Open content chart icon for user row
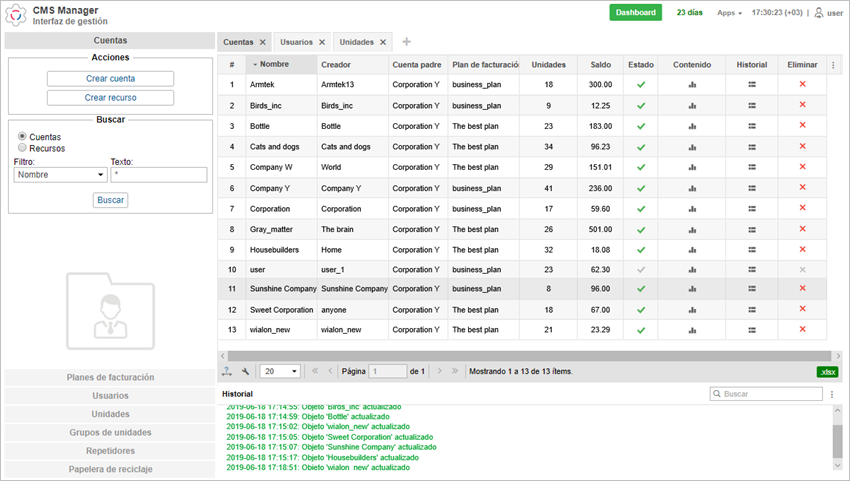The height and width of the screenshot is (481, 850). 692,270
